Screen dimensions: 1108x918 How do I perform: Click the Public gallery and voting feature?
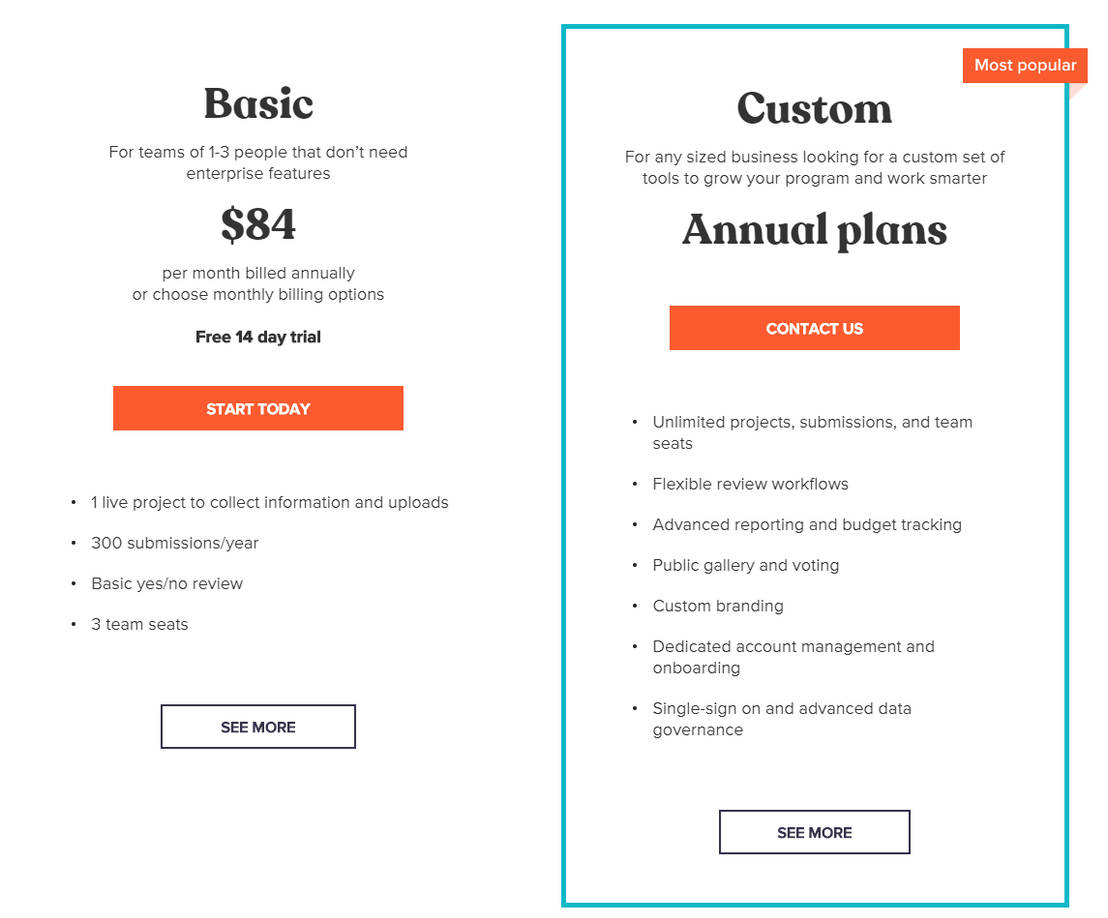pyautogui.click(x=745, y=565)
